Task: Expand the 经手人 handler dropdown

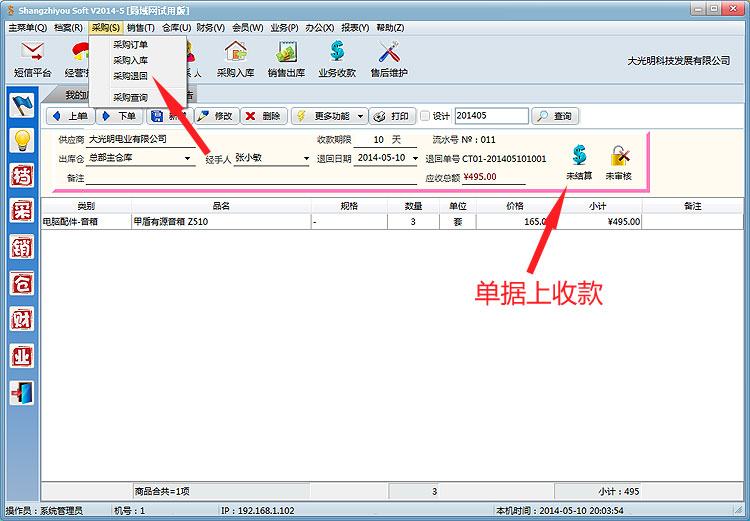Action: (305, 158)
